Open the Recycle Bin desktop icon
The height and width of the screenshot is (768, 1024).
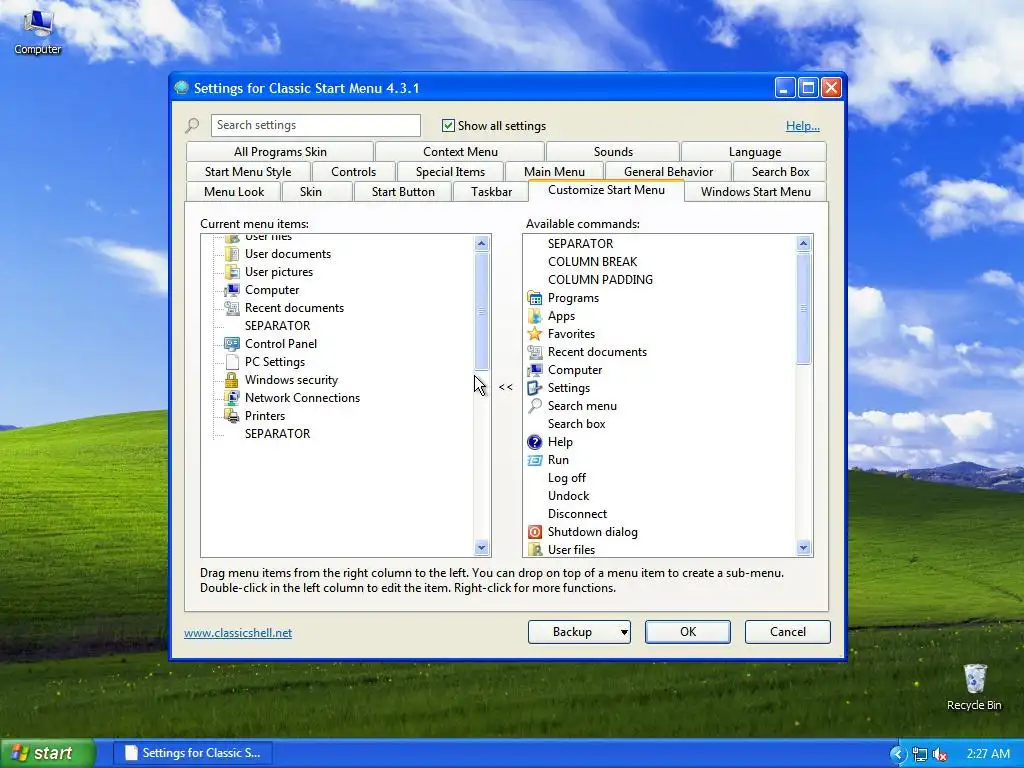(974, 687)
